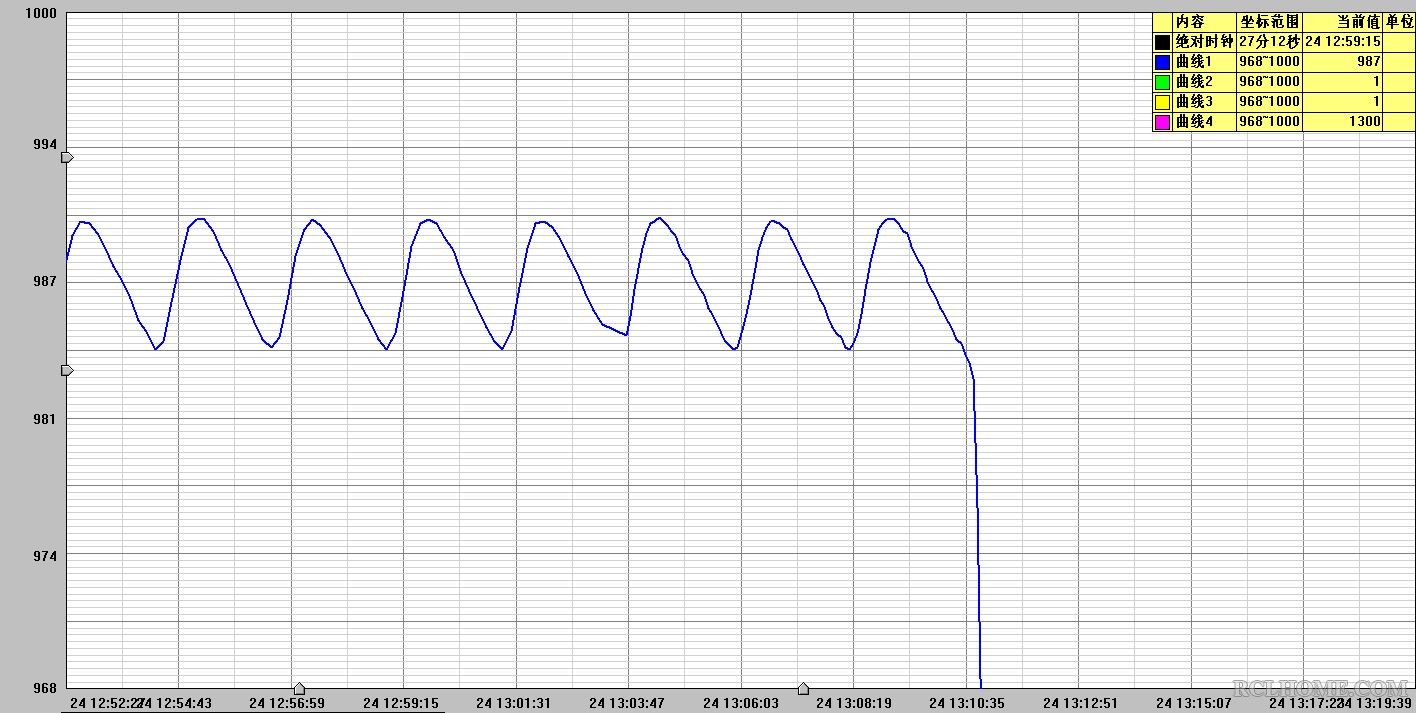The width and height of the screenshot is (1416, 713).
Task: Click the 24 13:08:19 time axis label
Action: [854, 703]
